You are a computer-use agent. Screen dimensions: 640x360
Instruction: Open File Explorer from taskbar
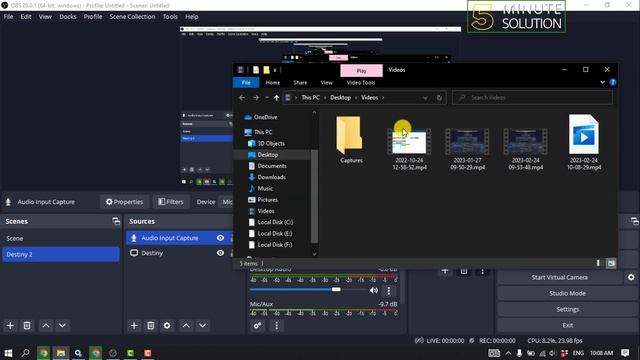pyautogui.click(x=61, y=353)
